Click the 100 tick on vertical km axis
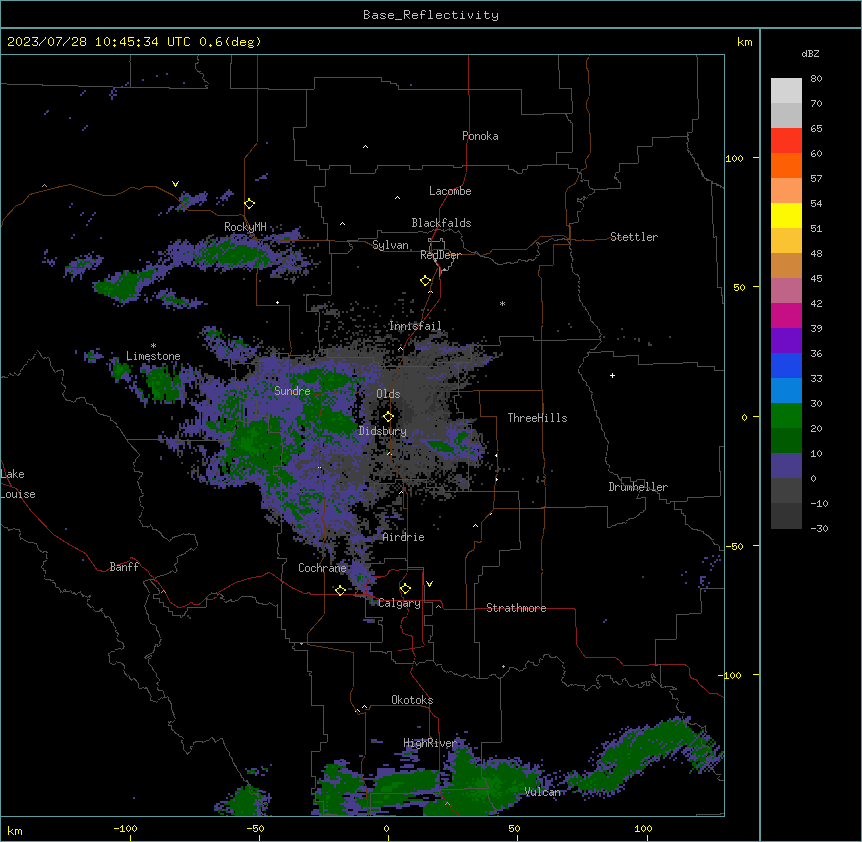The height and width of the screenshot is (842, 862). 734,158
